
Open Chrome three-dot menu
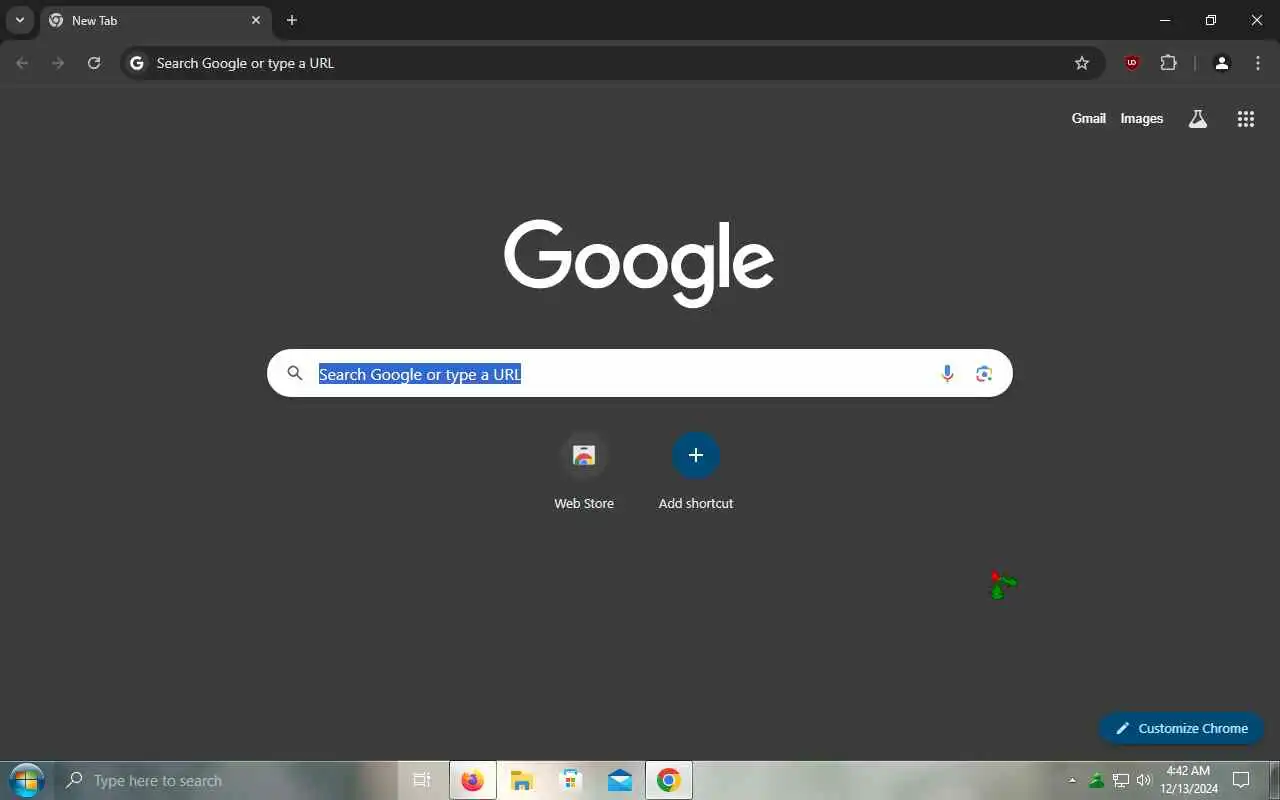pyautogui.click(x=1258, y=63)
